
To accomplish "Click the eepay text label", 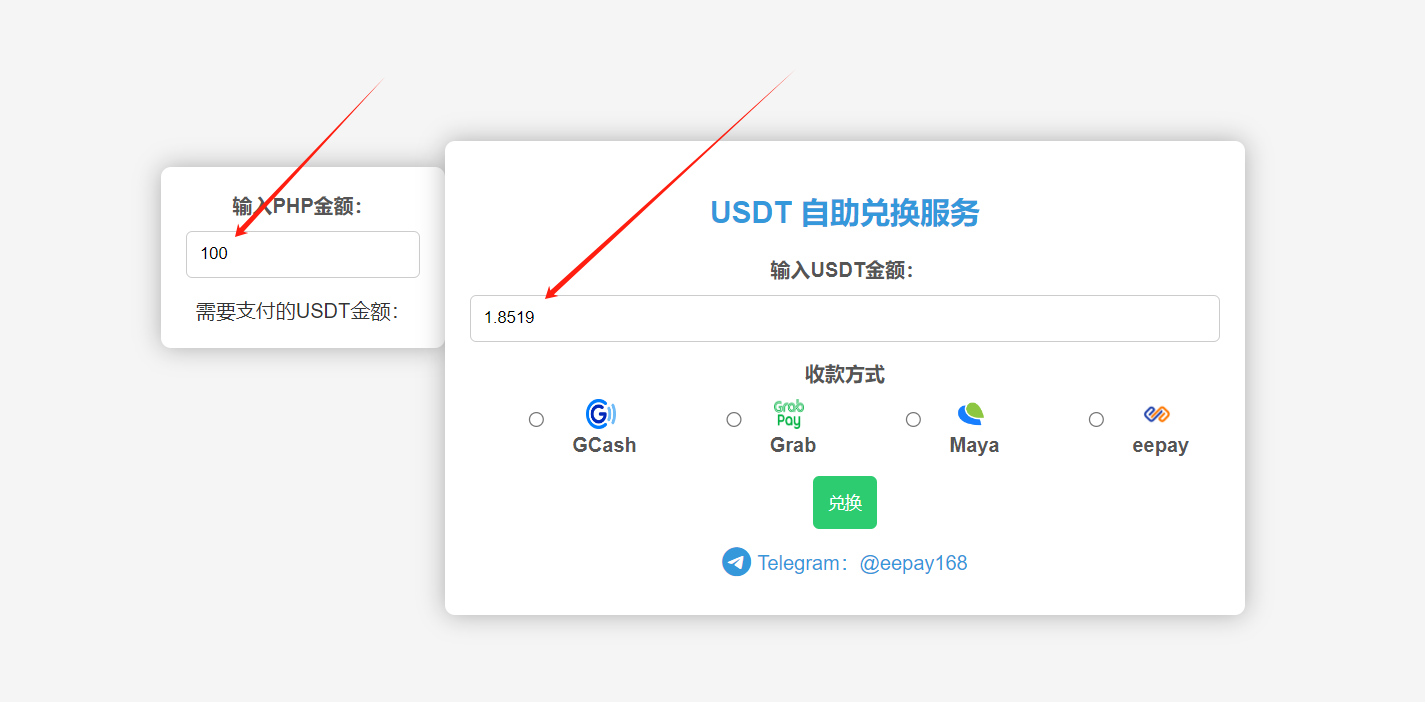I will (x=1160, y=445).
